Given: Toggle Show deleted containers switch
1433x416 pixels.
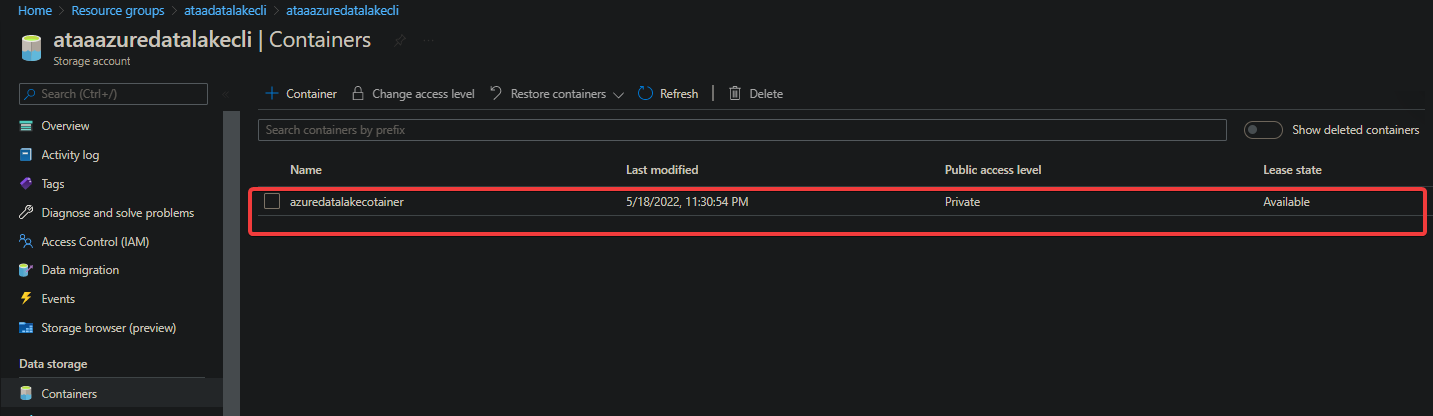Looking at the screenshot, I should (1263, 130).
